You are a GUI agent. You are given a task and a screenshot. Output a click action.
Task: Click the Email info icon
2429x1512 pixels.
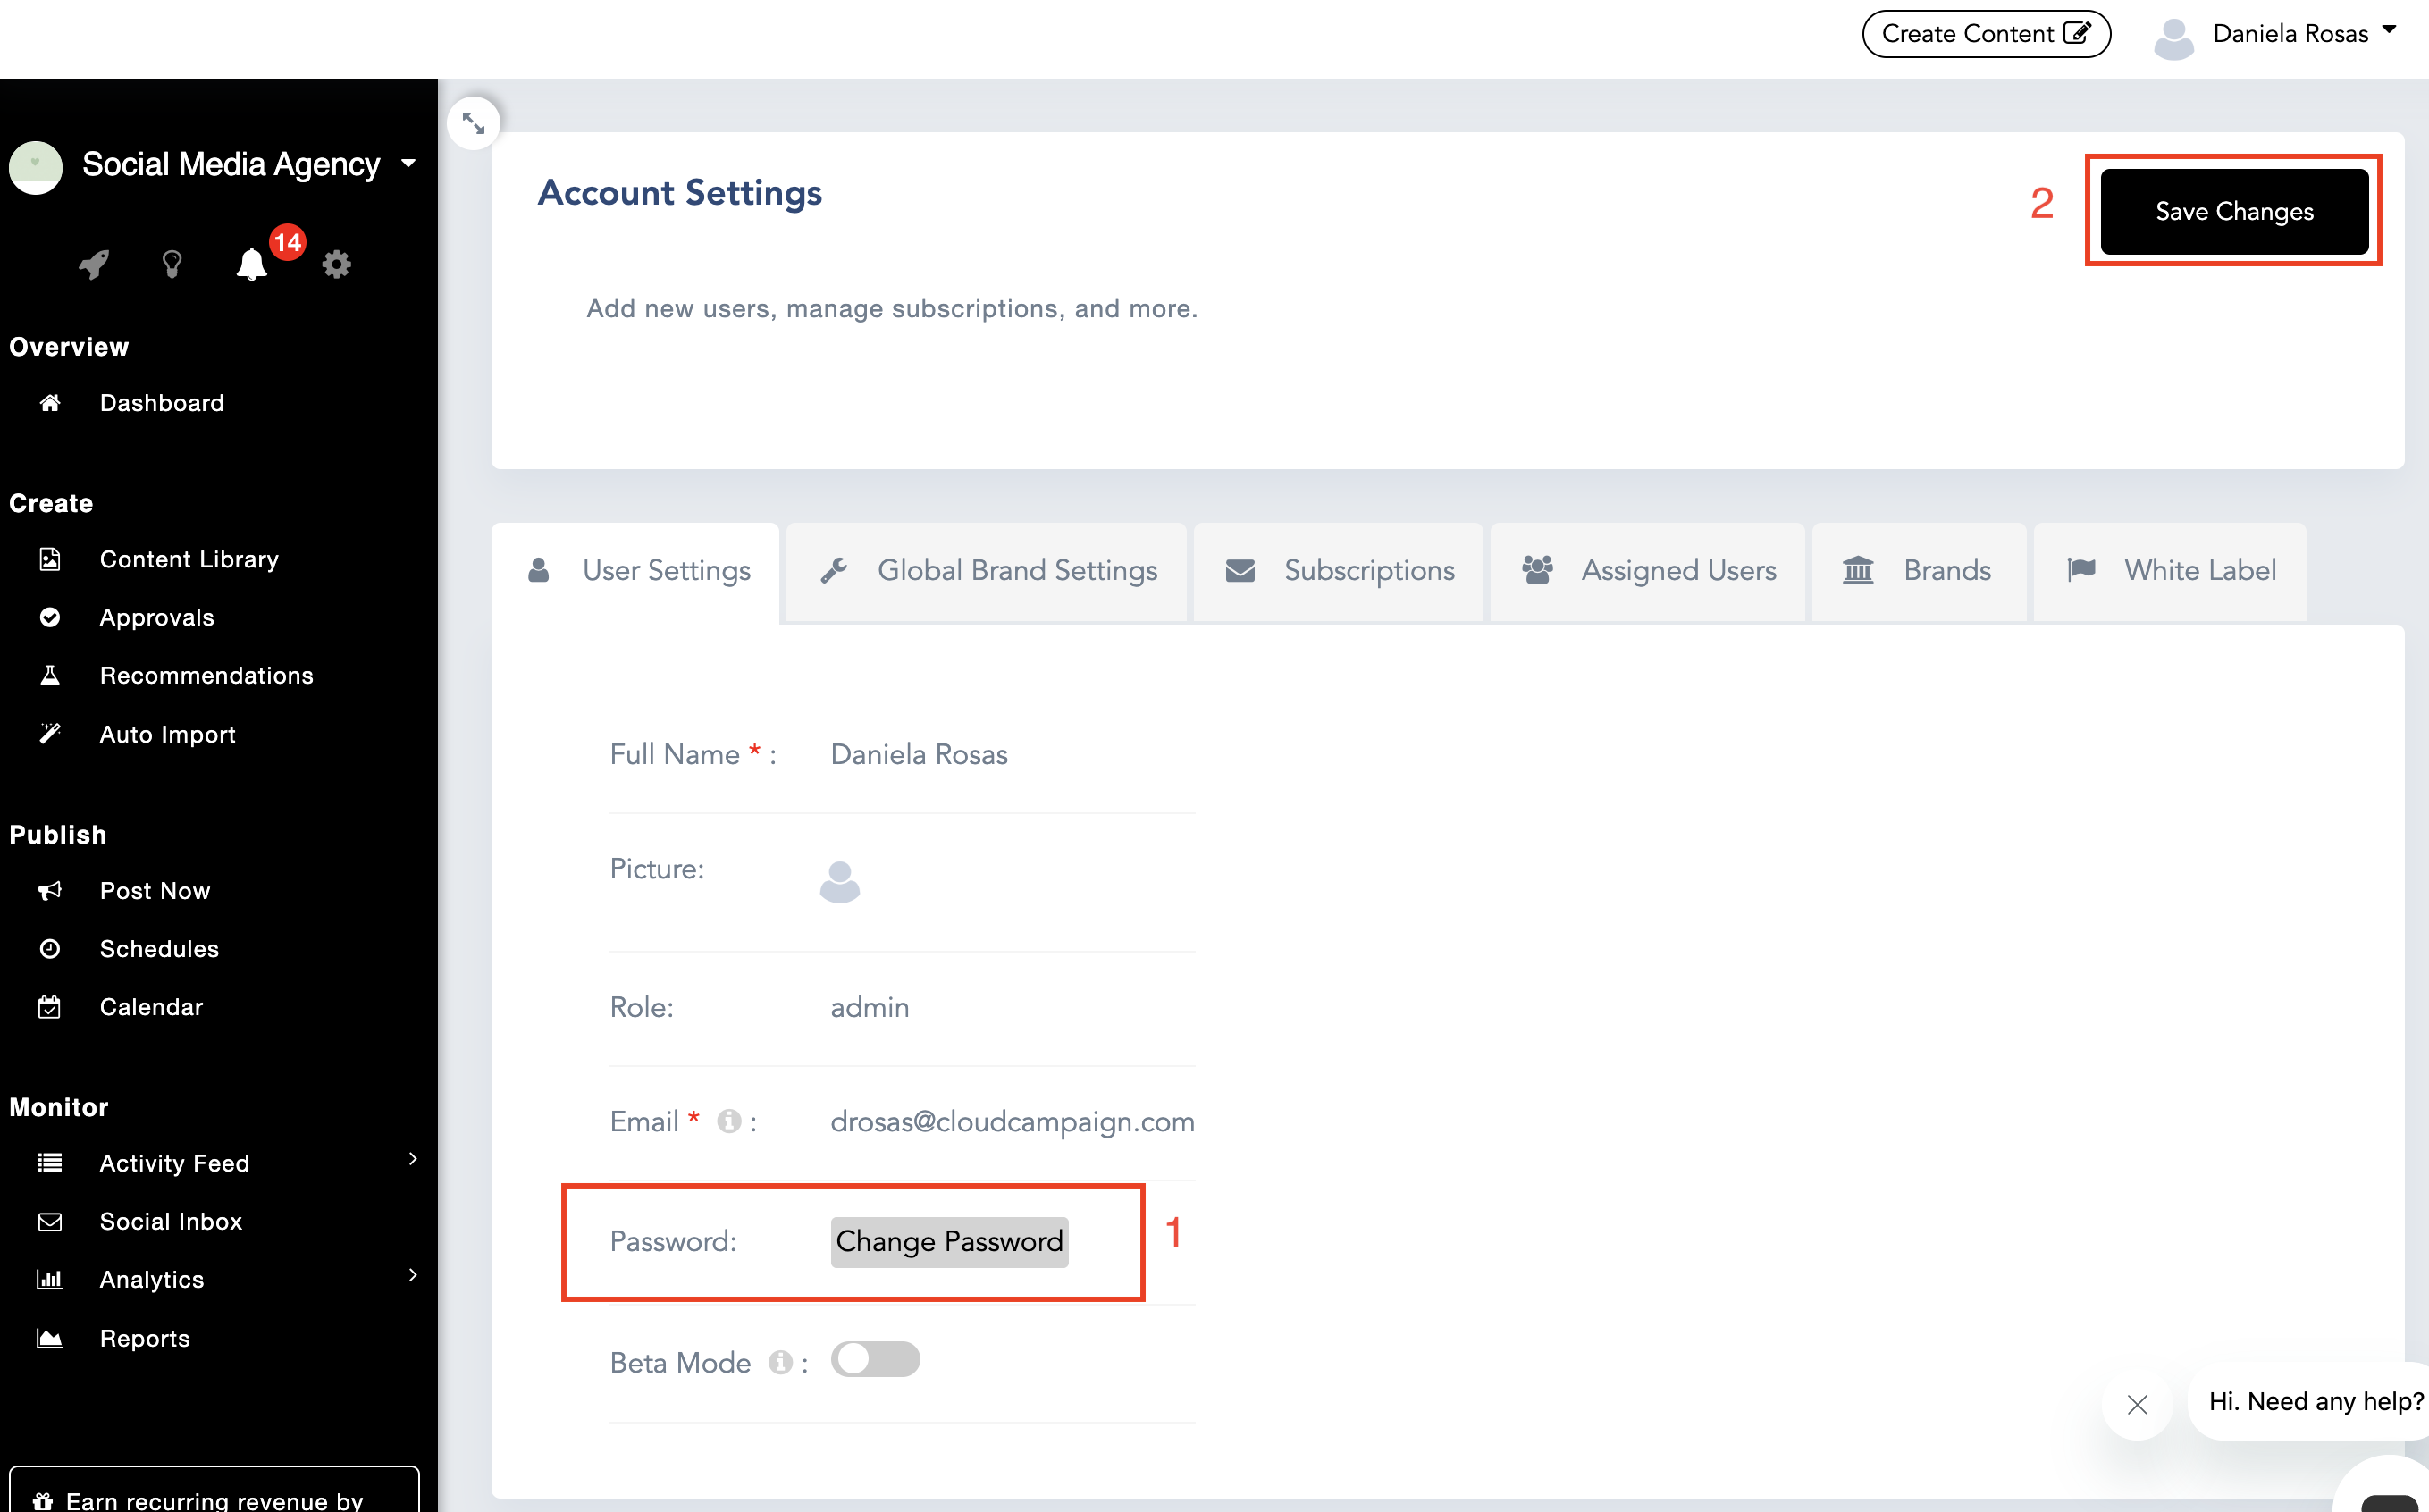(x=729, y=1122)
